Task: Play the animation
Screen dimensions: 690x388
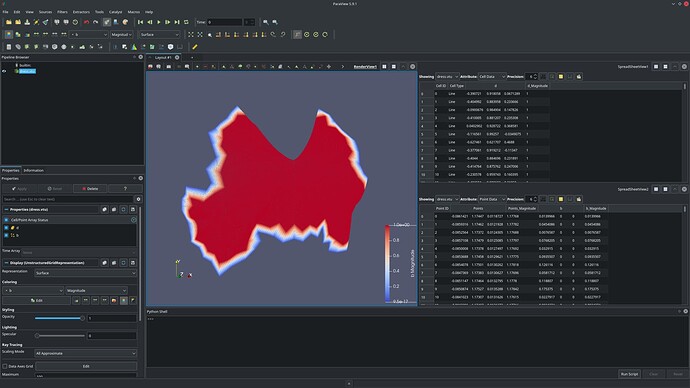Action: pyautogui.click(x=159, y=22)
